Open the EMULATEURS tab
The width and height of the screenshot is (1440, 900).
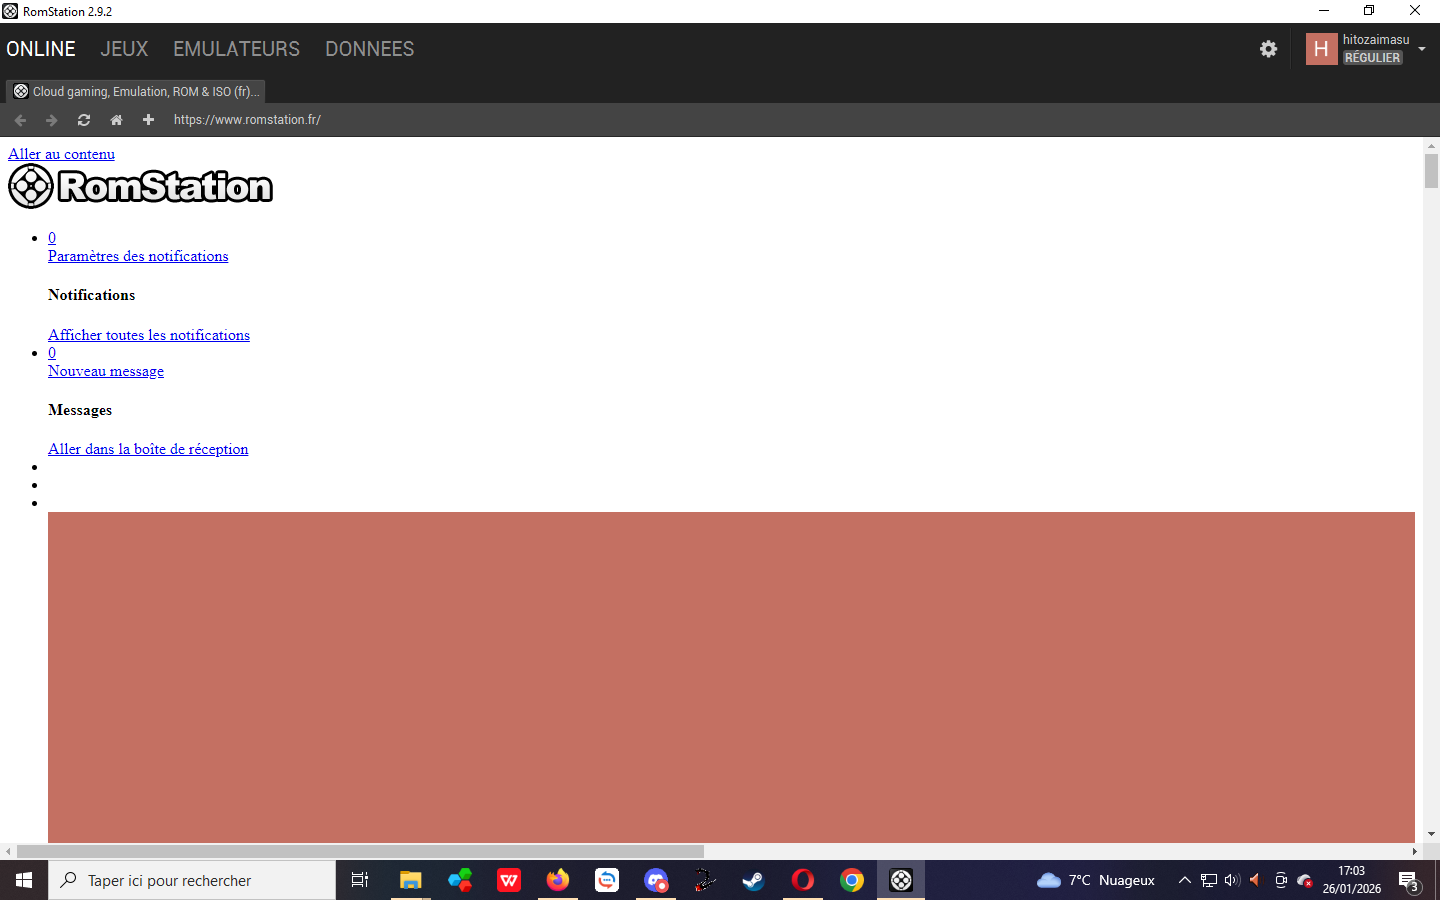coord(236,49)
